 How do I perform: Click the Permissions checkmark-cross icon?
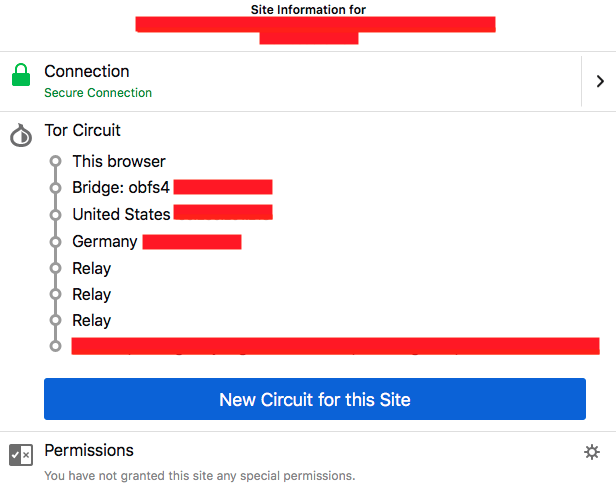(x=21, y=455)
